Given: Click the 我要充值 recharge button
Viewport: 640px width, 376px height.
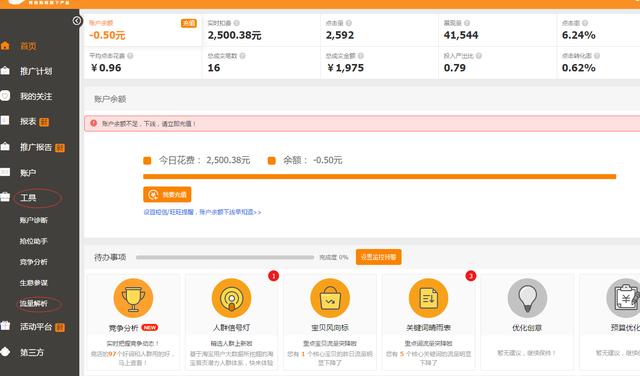Looking at the screenshot, I should point(167,195).
